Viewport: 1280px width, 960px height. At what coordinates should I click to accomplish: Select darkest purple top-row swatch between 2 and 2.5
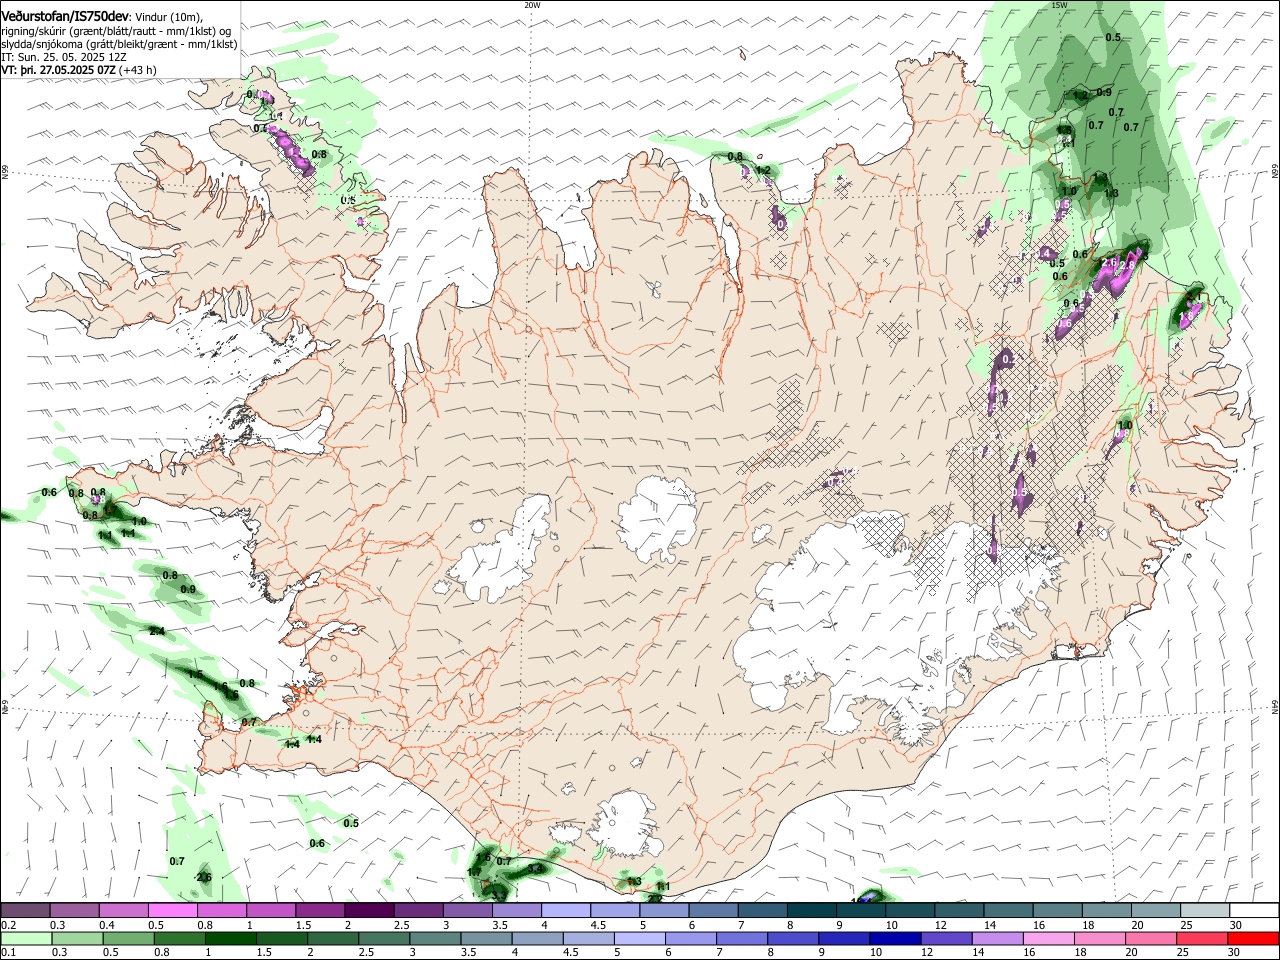pyautogui.click(x=369, y=910)
